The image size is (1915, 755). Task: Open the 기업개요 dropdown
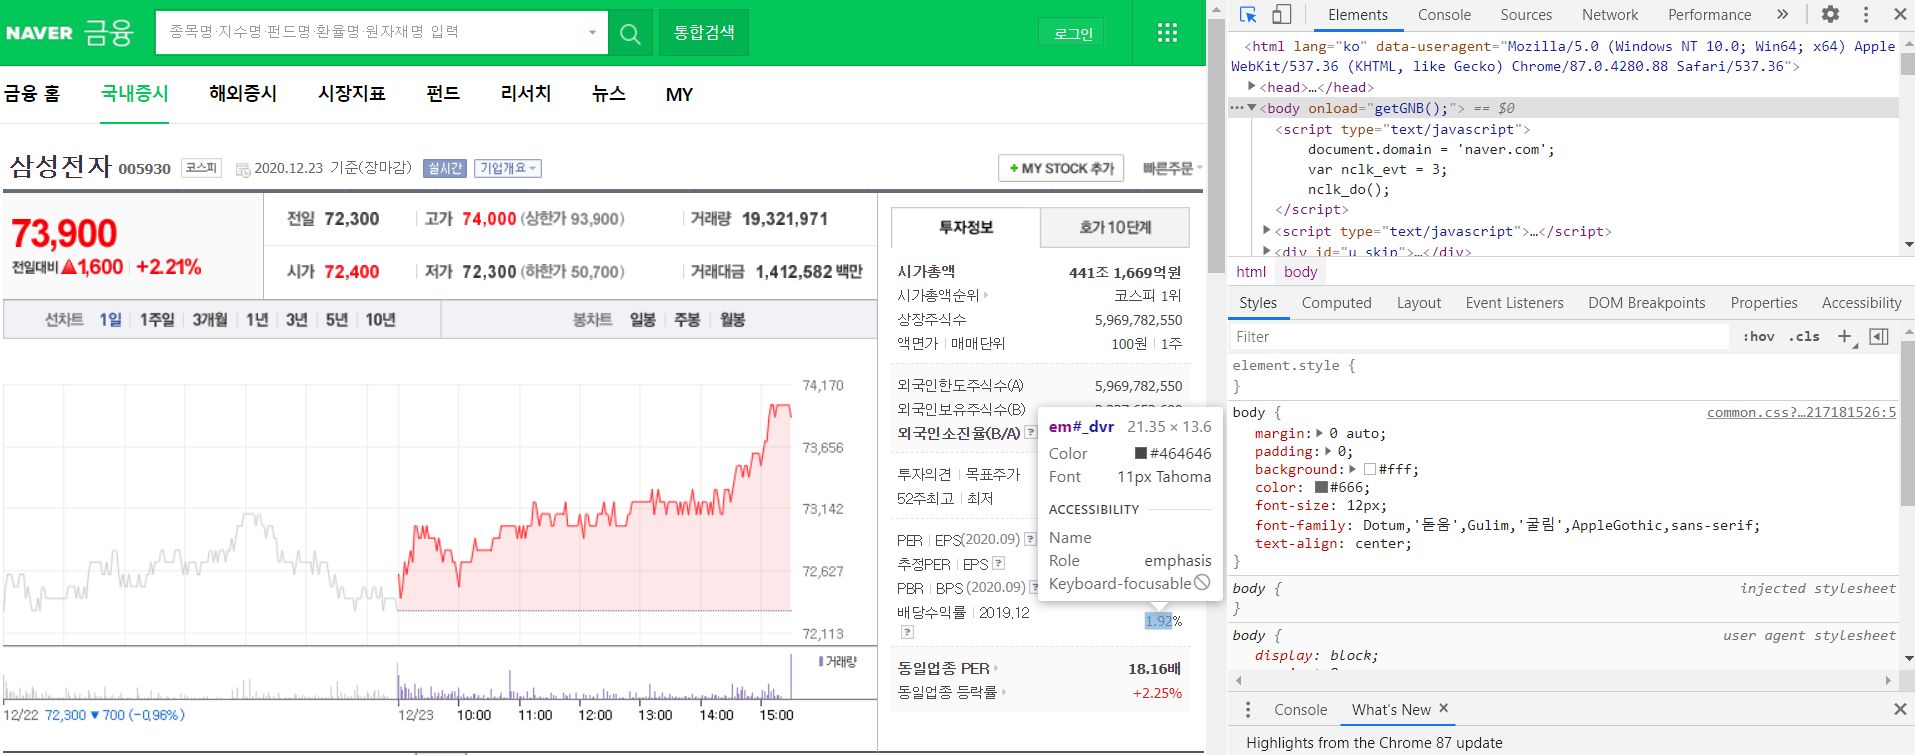pos(508,168)
